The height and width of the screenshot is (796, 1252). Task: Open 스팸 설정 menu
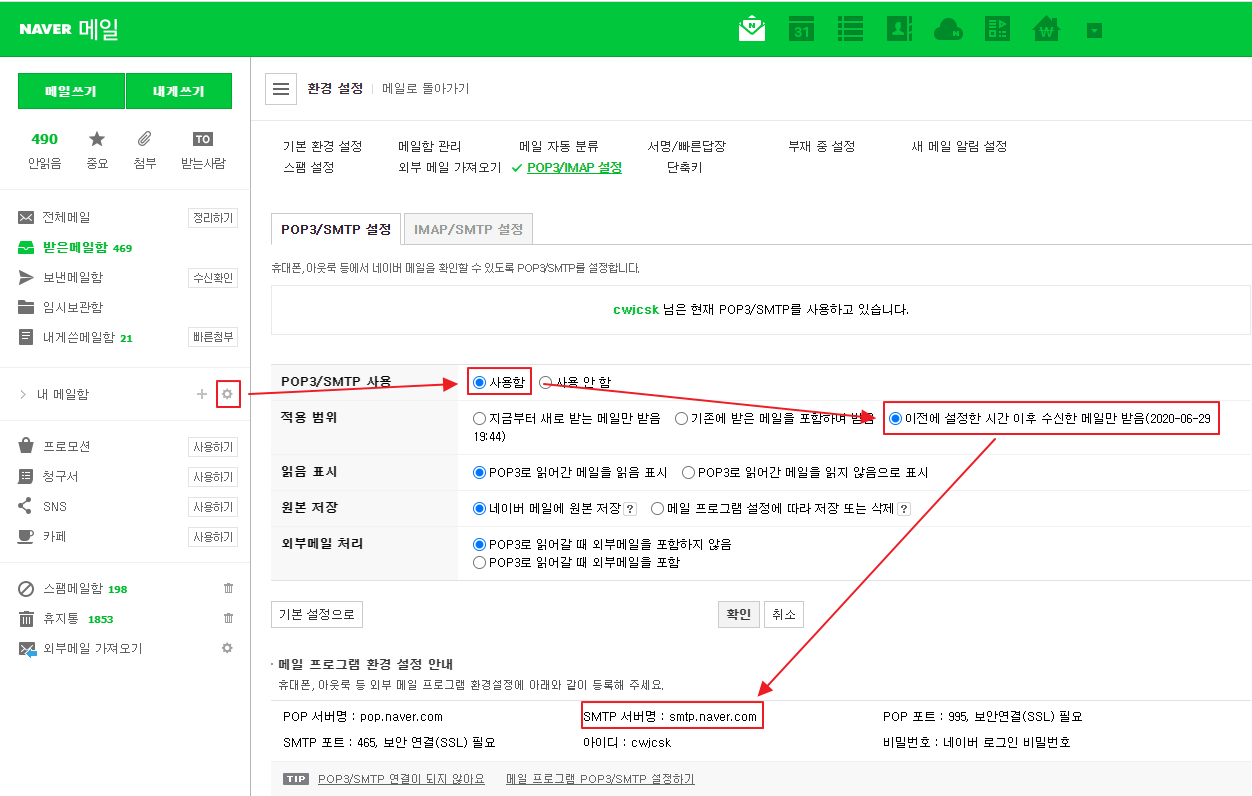[308, 168]
